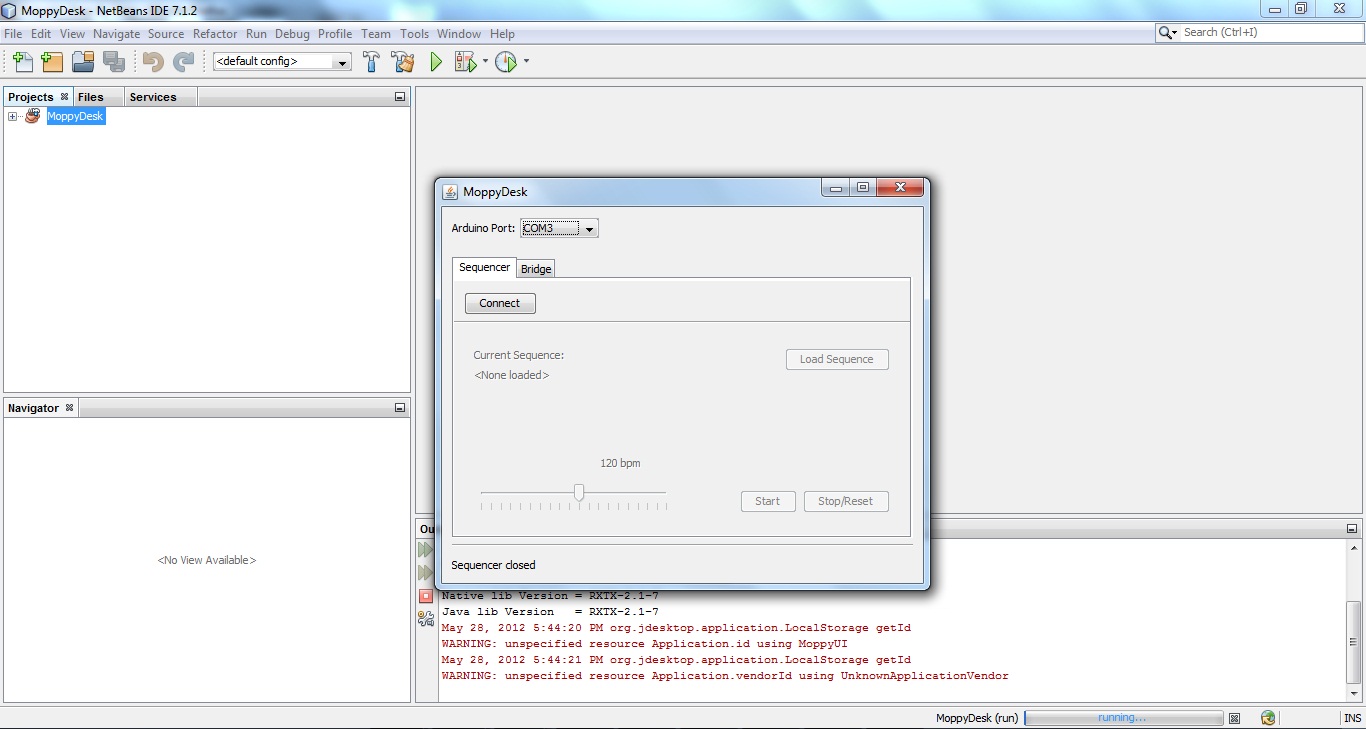
Task: Click the New Project toolbar icon
Action: point(52,62)
